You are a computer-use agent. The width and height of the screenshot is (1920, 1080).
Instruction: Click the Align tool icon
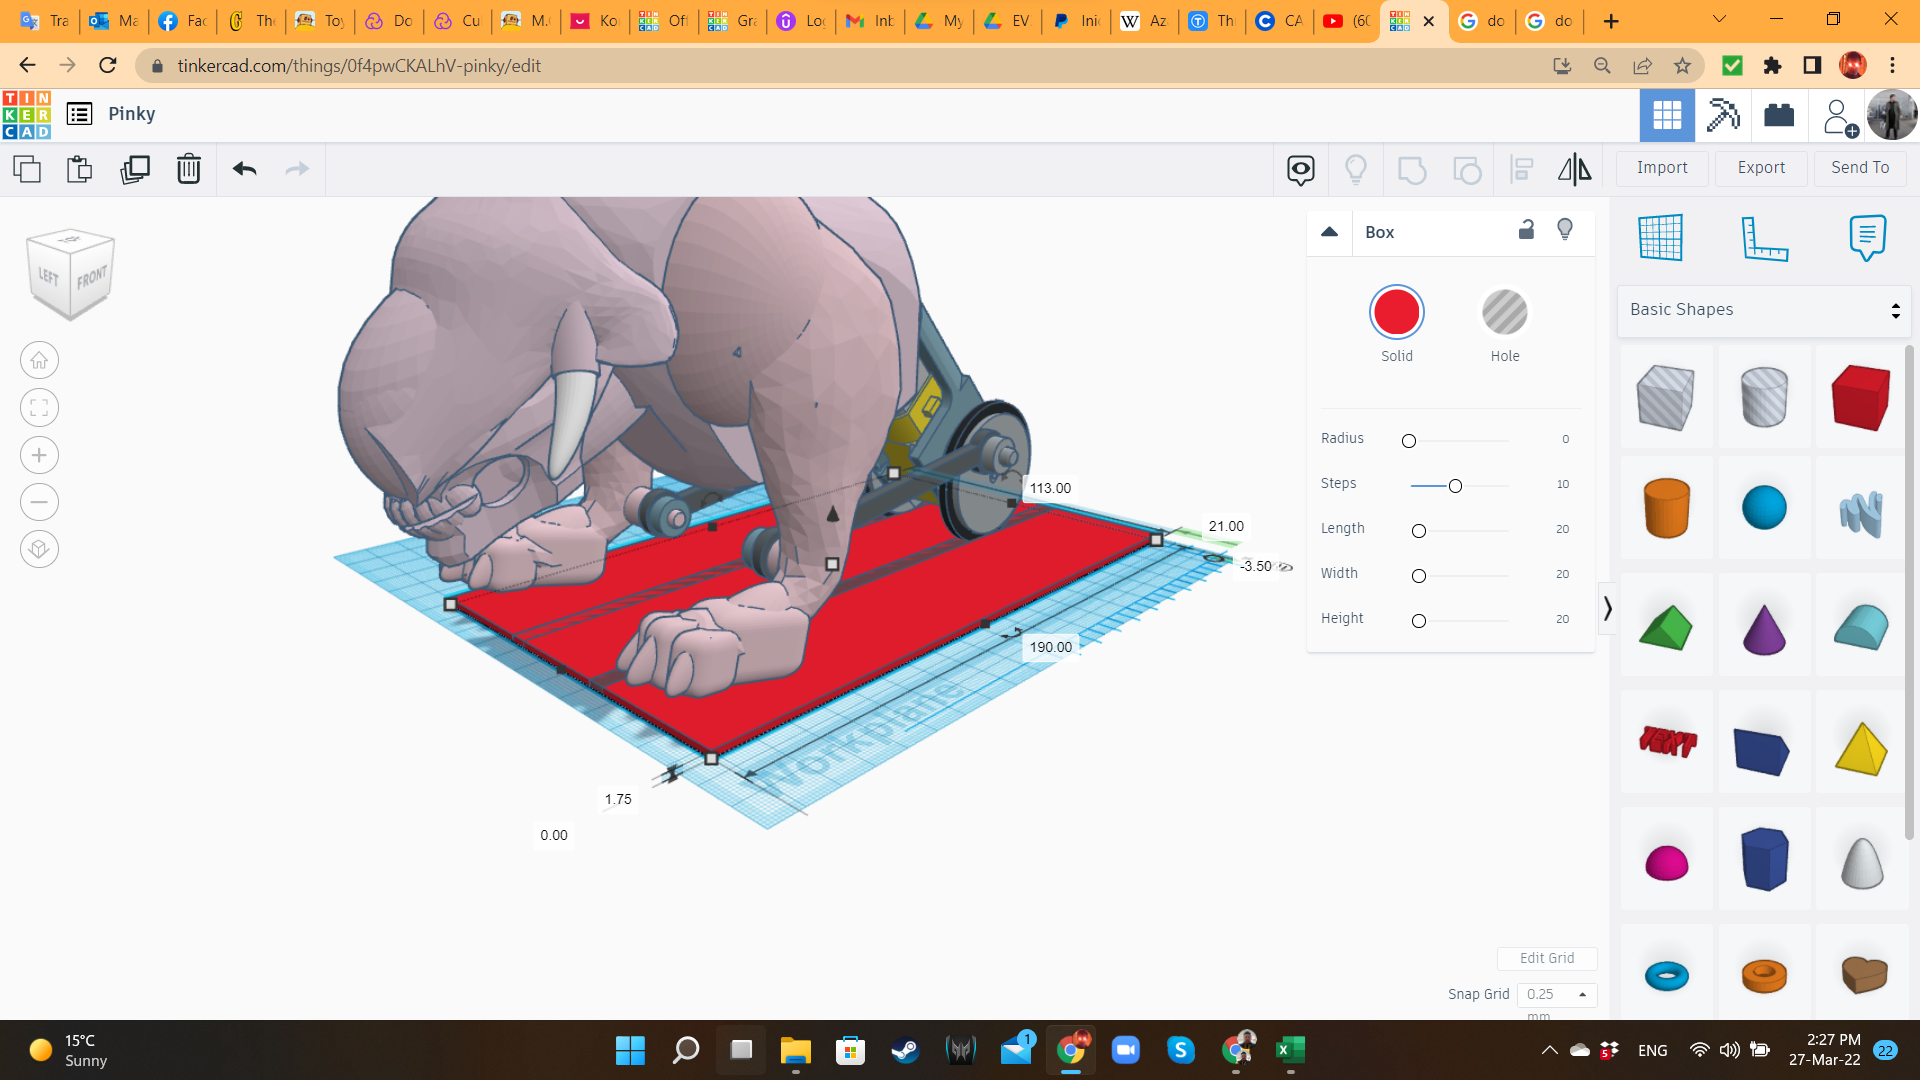[x=1521, y=169]
